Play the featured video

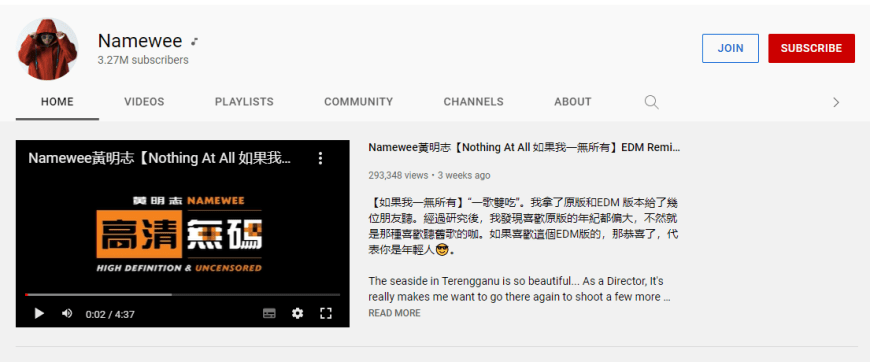(x=39, y=314)
